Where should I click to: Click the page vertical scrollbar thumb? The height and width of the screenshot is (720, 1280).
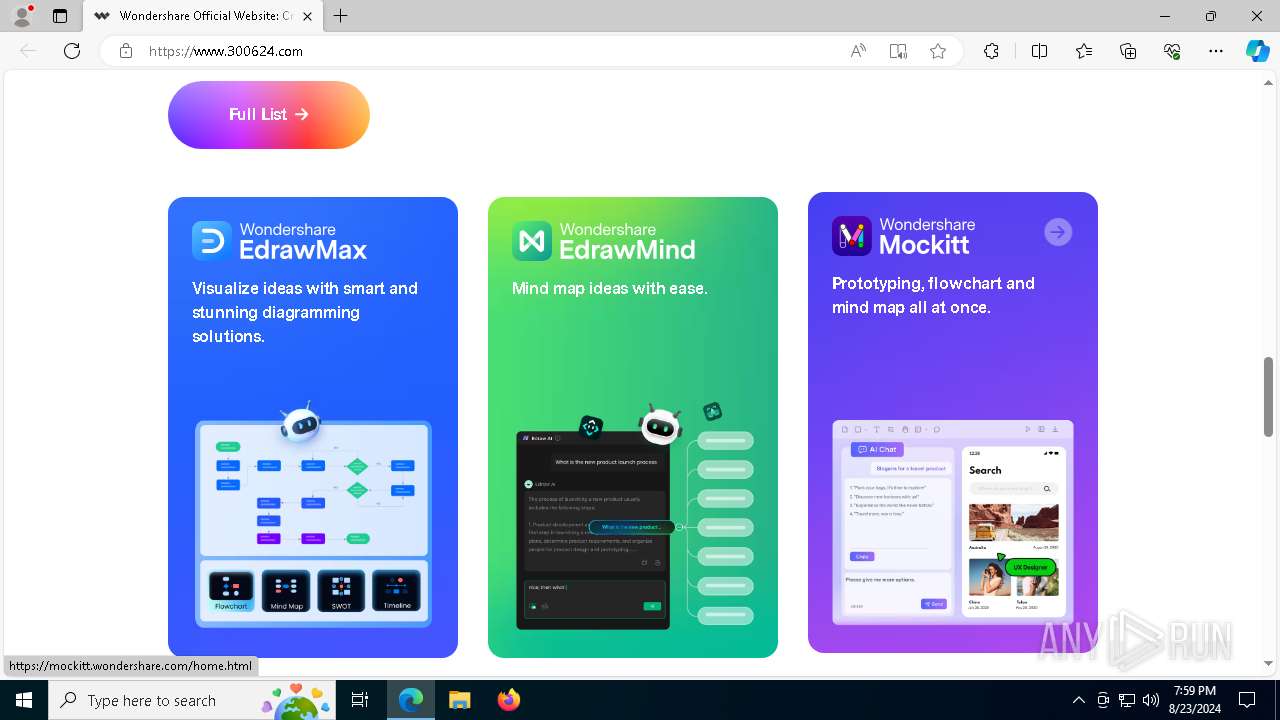[x=1269, y=396]
